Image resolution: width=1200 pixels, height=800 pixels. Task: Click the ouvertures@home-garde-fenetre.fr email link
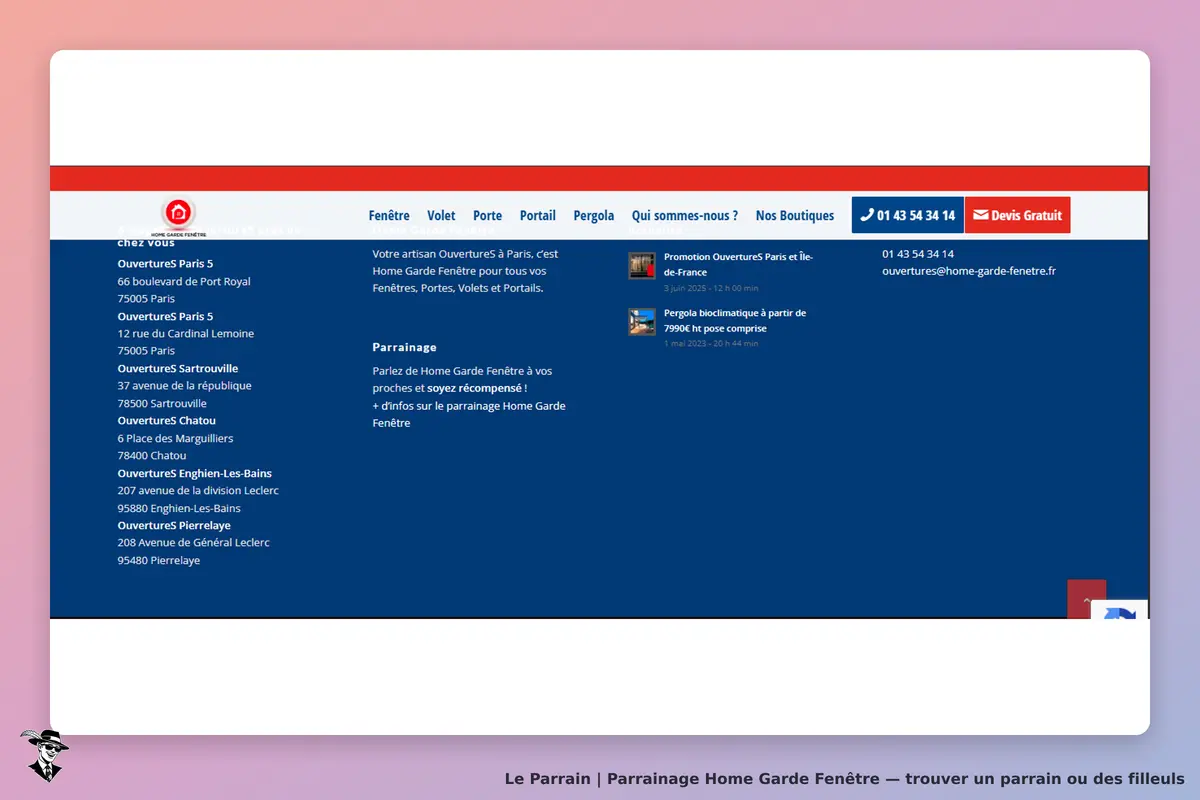[969, 271]
